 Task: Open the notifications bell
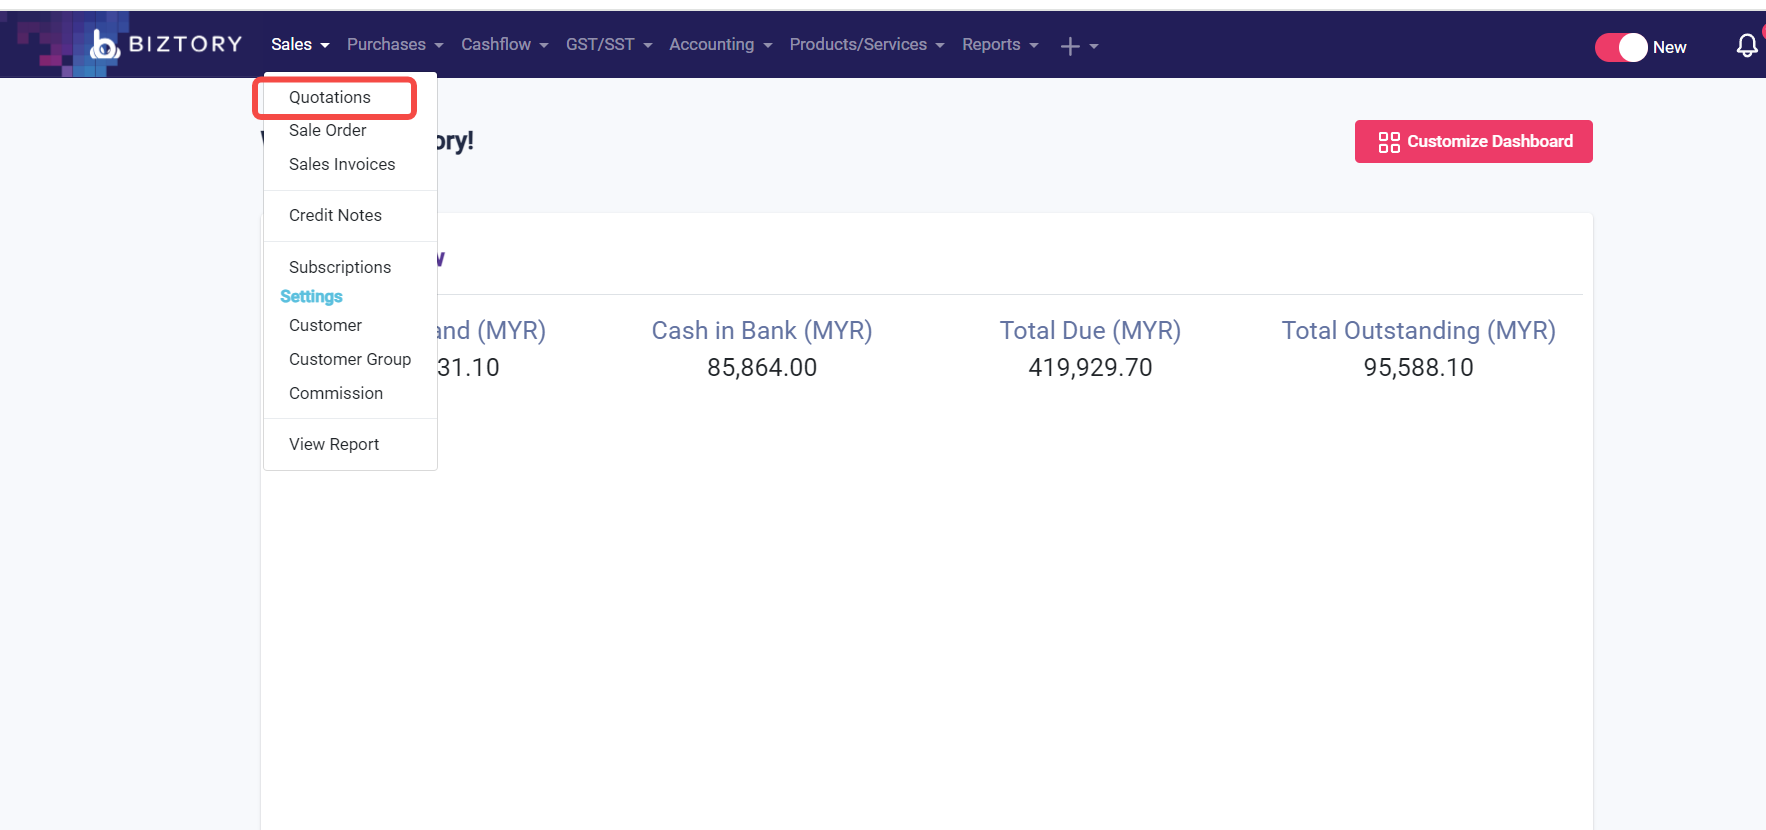(1747, 45)
